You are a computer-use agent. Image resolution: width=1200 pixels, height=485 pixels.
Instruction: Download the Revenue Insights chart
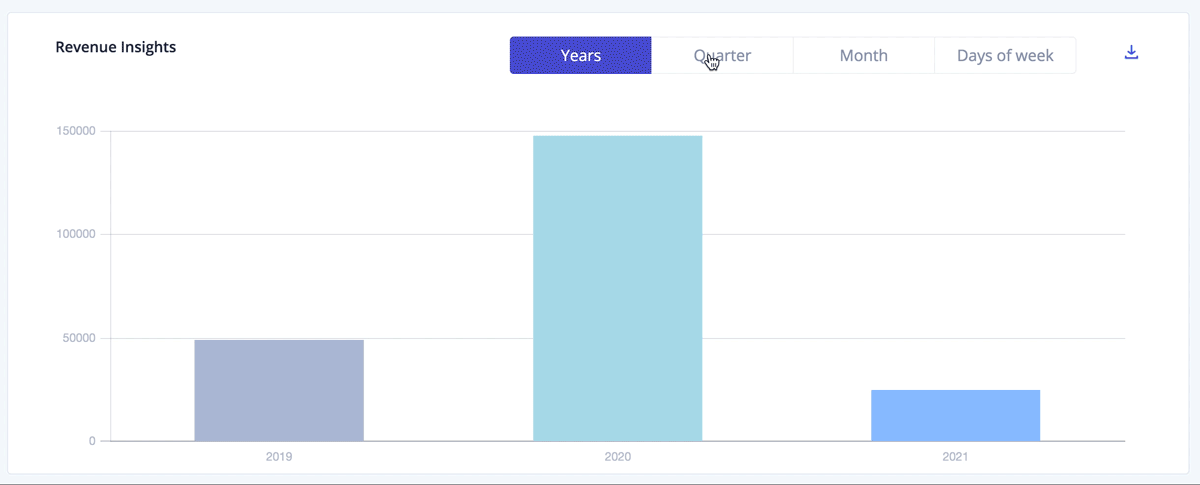1132,52
